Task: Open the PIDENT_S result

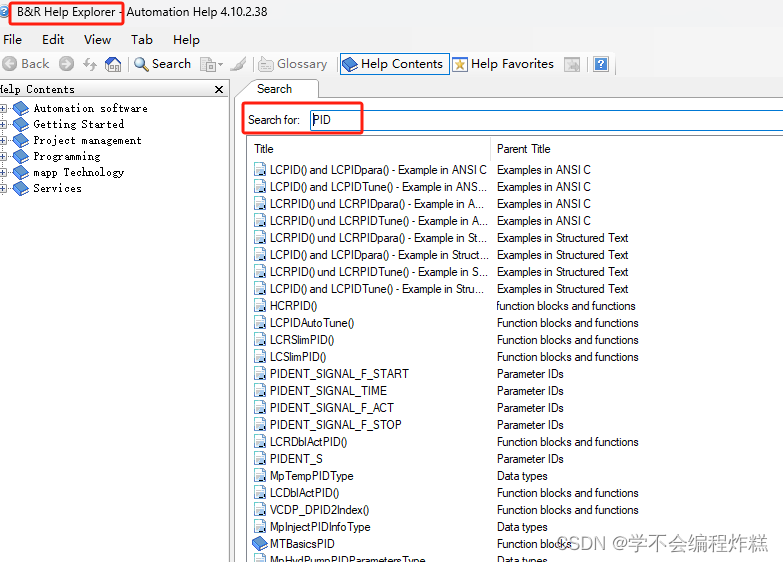Action: pos(296,459)
